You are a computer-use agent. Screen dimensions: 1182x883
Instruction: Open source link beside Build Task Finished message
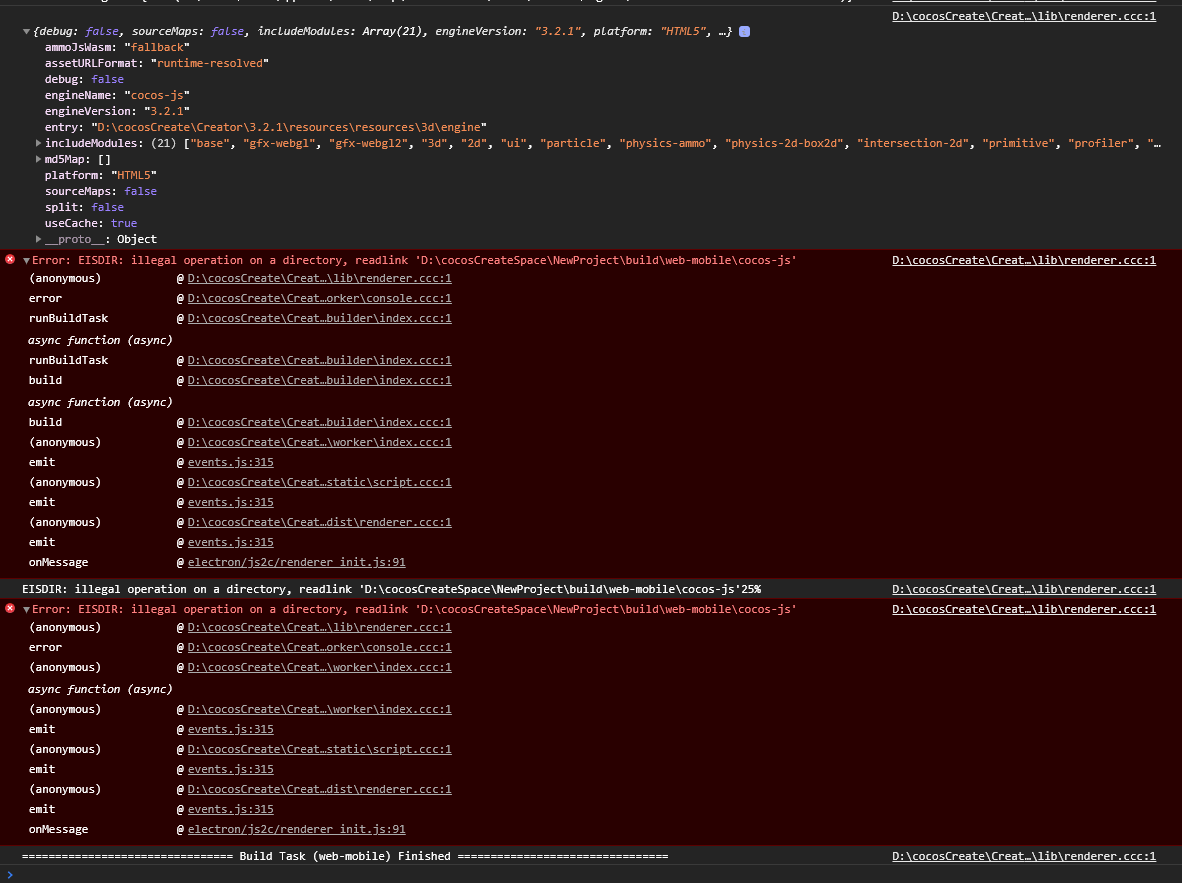coord(1024,857)
